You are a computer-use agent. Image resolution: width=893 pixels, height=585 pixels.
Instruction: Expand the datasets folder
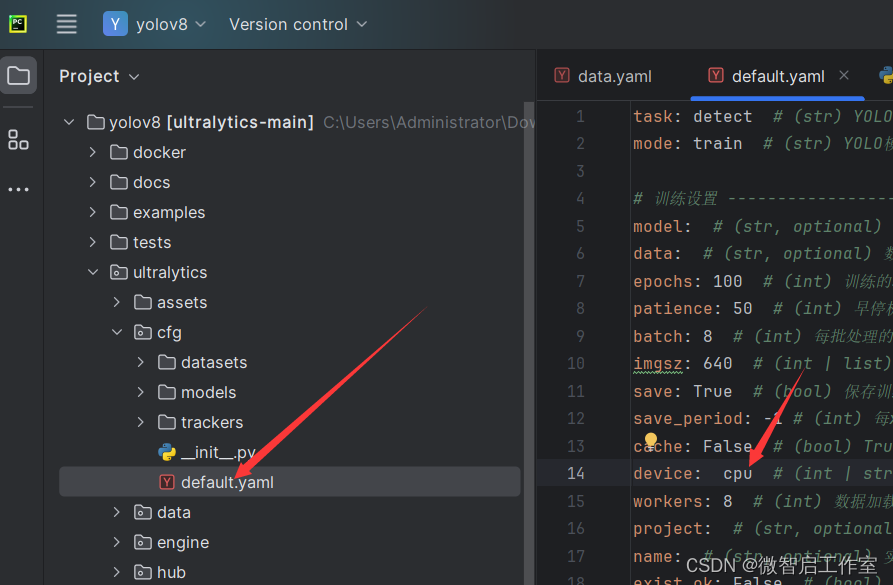pyautogui.click(x=141, y=362)
